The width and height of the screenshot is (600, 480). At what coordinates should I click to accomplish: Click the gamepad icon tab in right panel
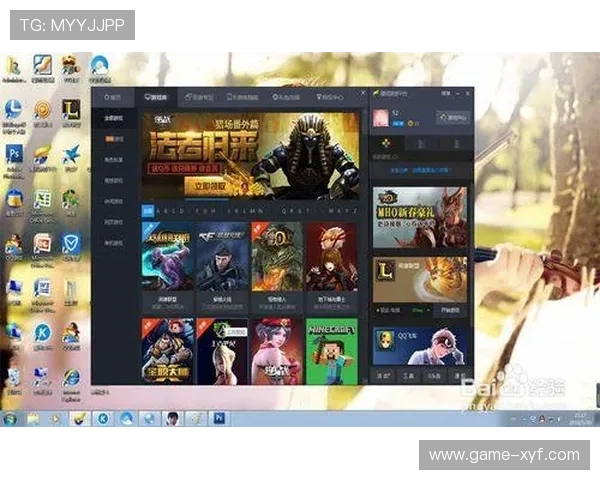click(x=386, y=144)
